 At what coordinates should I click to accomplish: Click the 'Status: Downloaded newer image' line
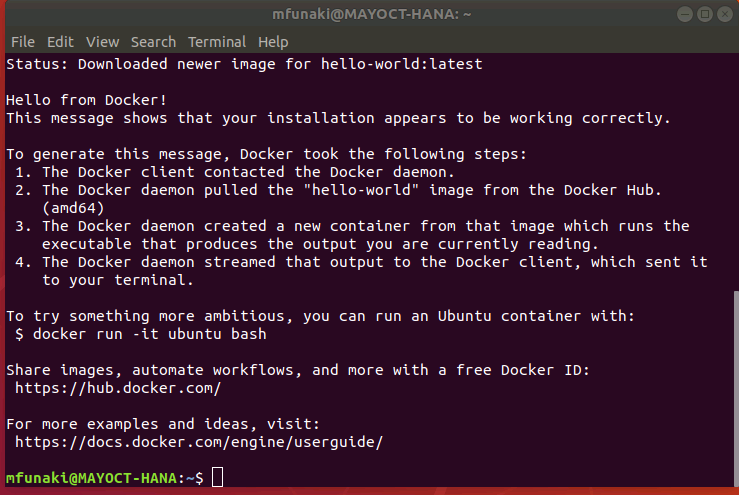pos(244,64)
